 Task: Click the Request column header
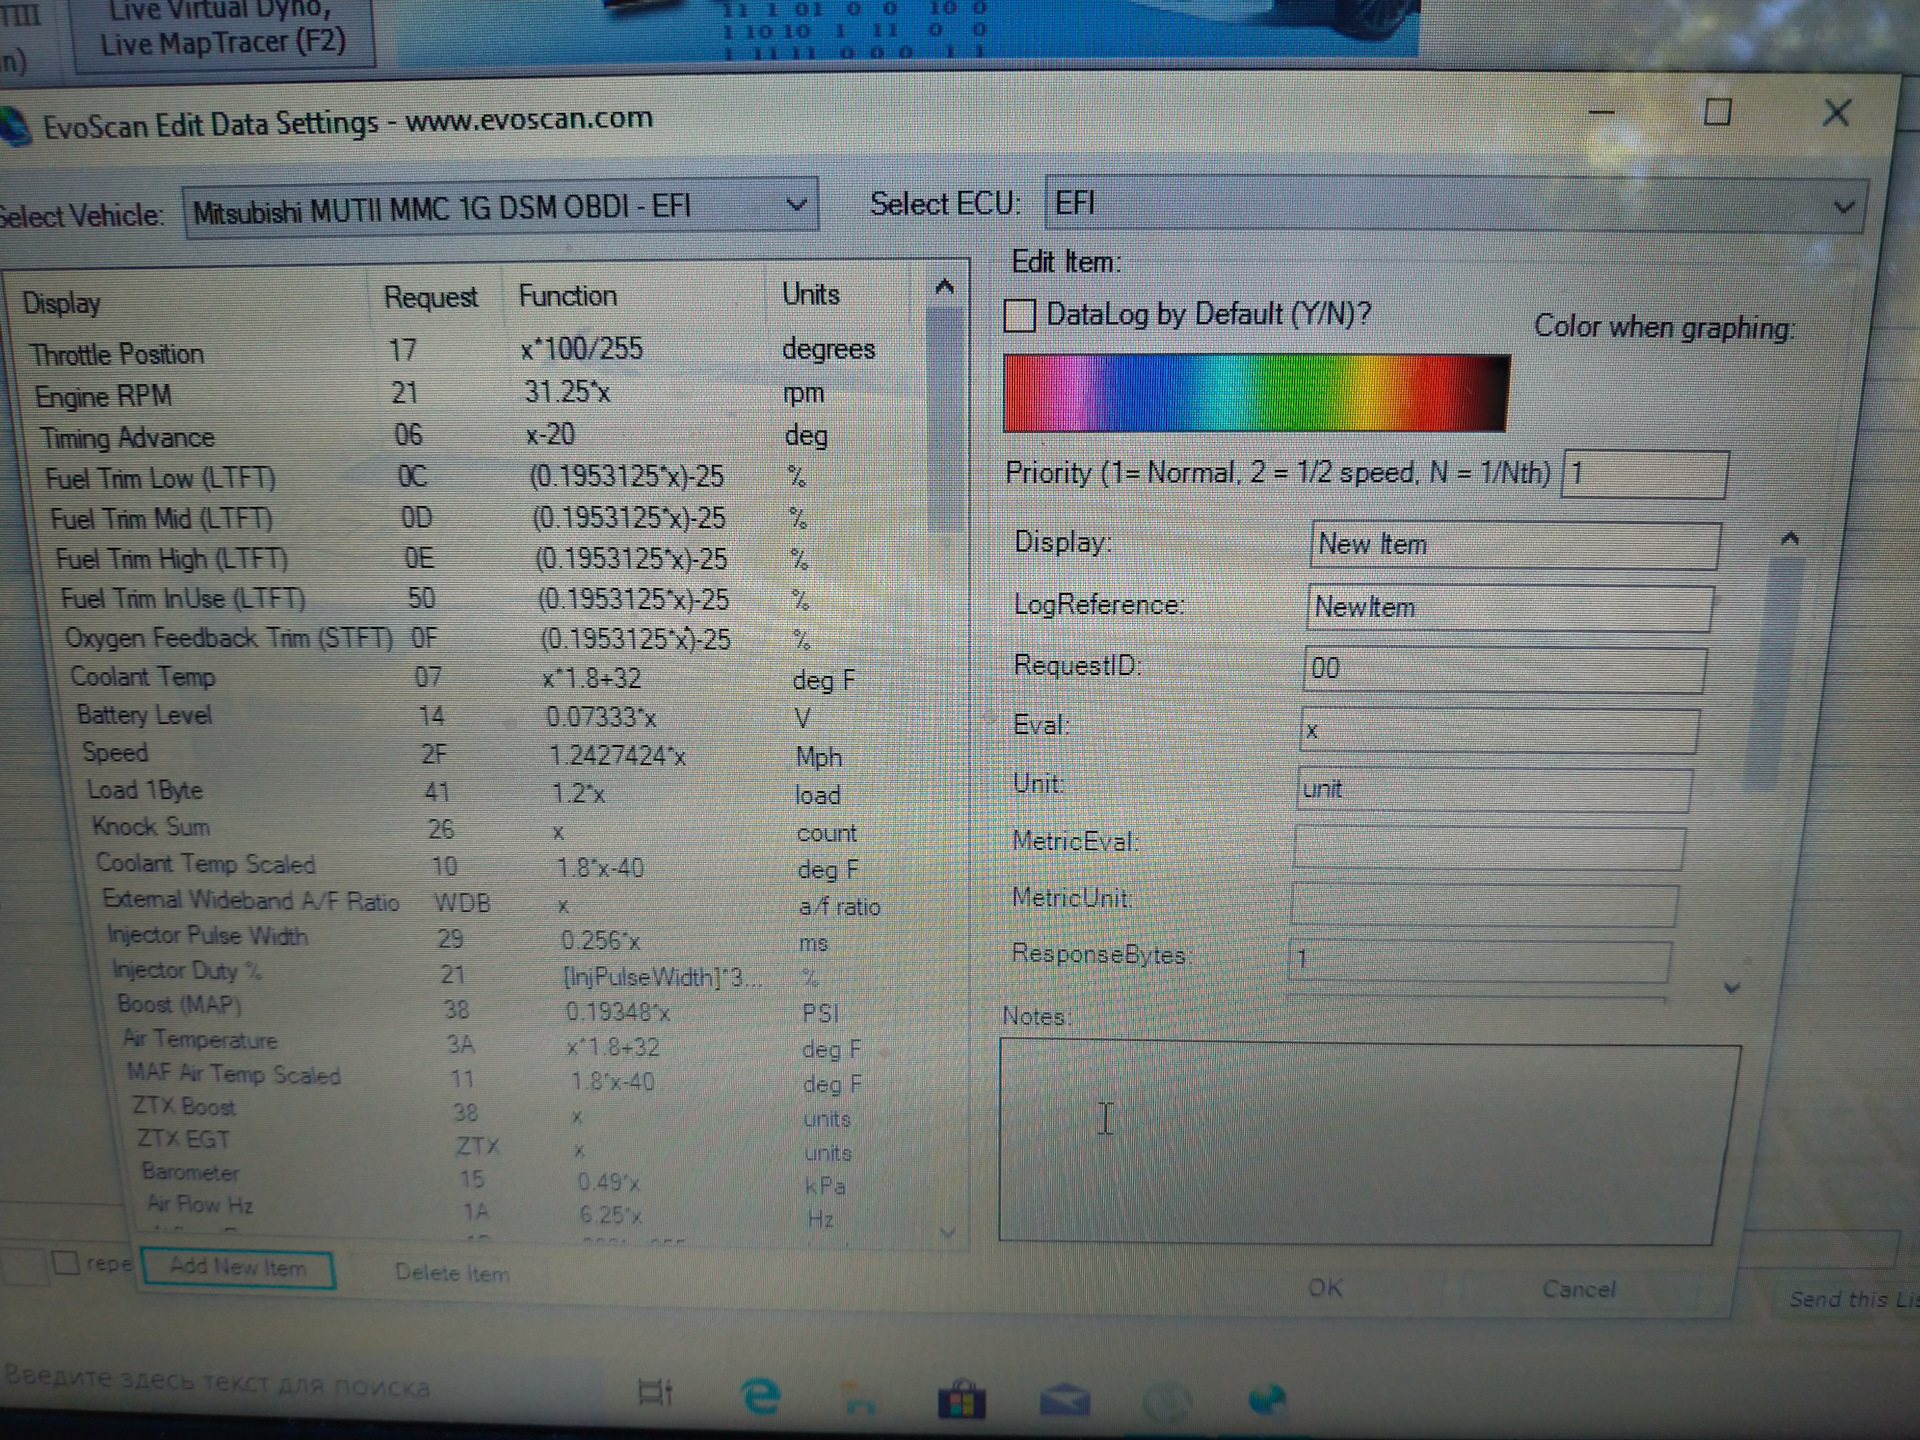(x=434, y=298)
